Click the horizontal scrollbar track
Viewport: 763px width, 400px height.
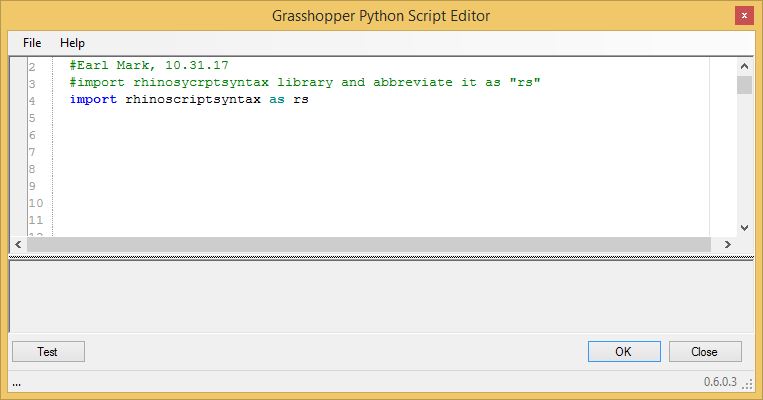[369, 244]
